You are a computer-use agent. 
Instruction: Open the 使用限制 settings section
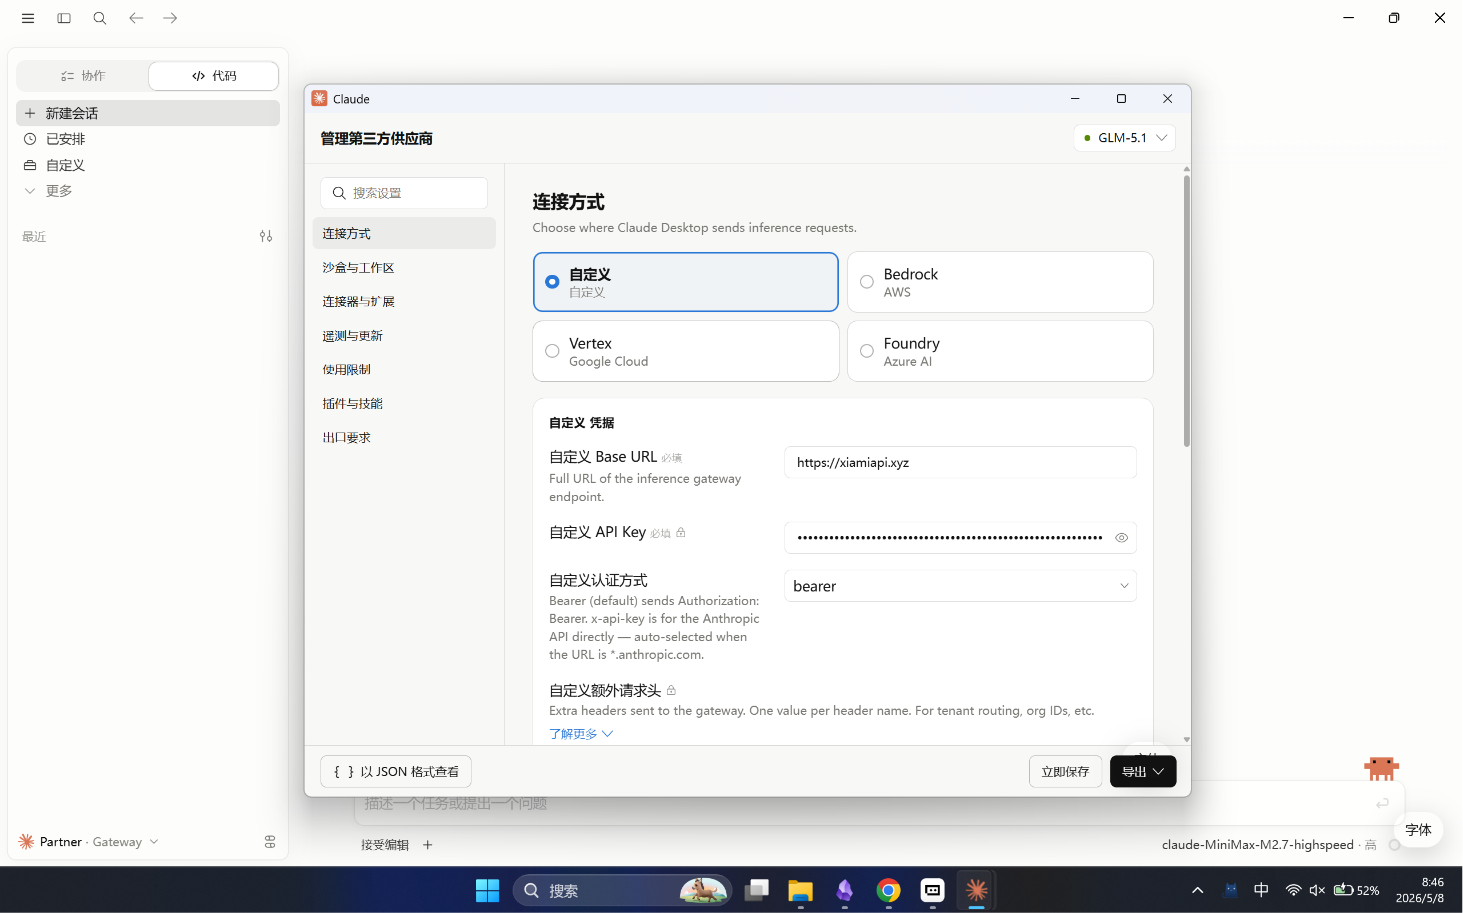[404, 370]
